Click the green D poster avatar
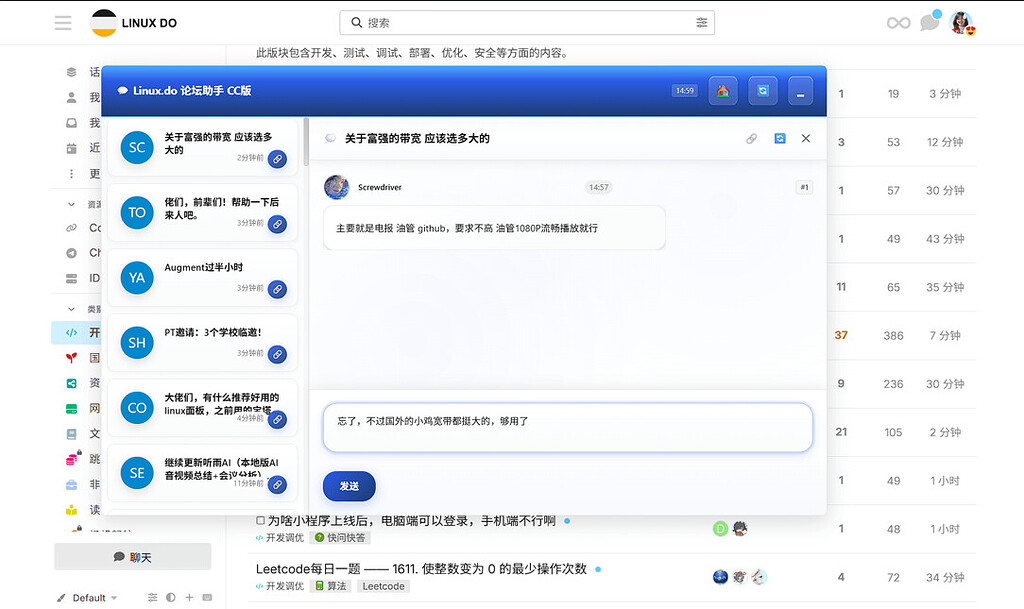 click(720, 529)
